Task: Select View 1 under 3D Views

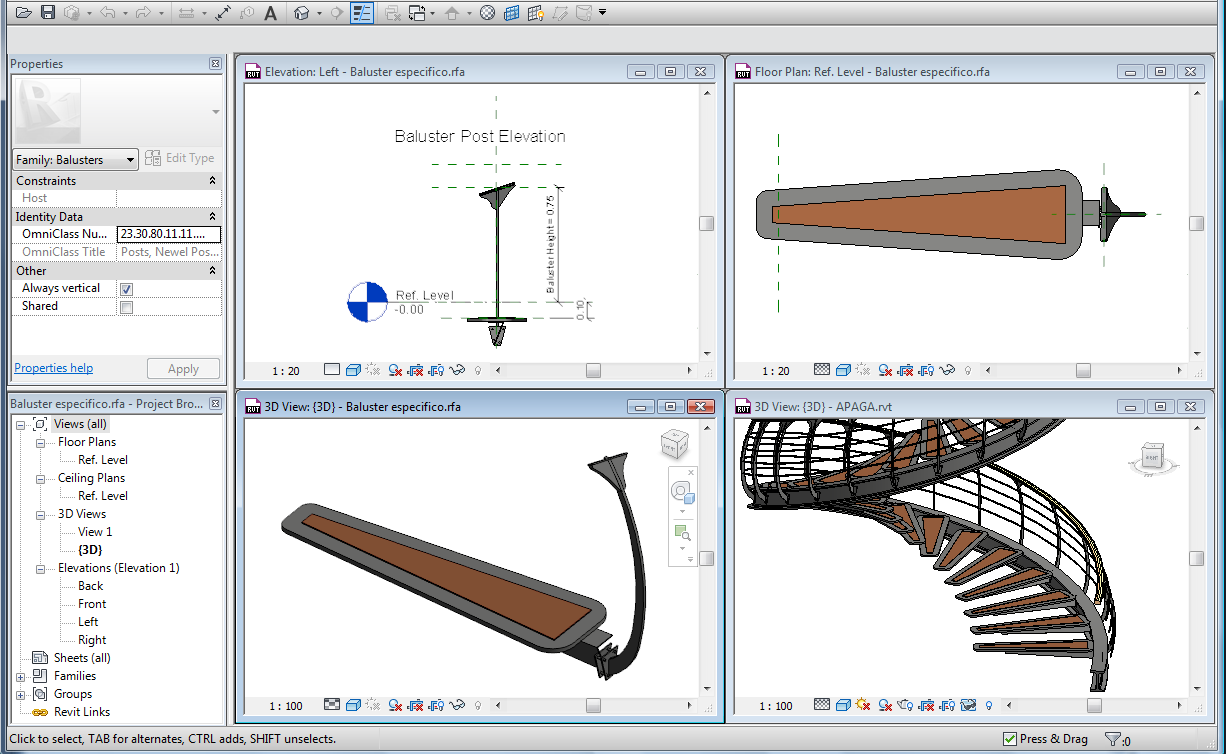Action: pyautogui.click(x=95, y=532)
